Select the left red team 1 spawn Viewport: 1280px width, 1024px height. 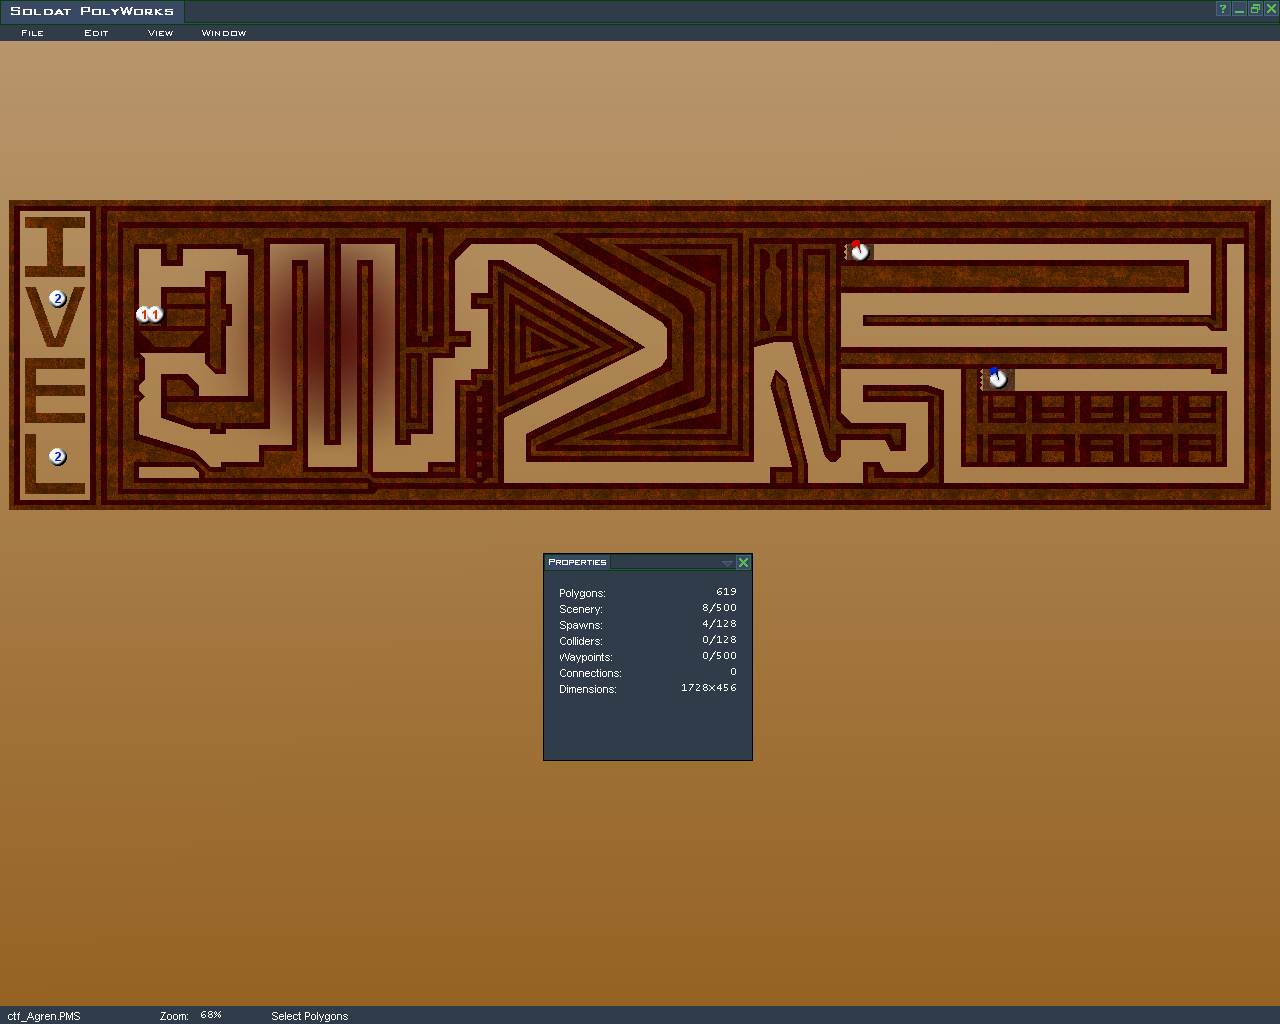(x=143, y=315)
